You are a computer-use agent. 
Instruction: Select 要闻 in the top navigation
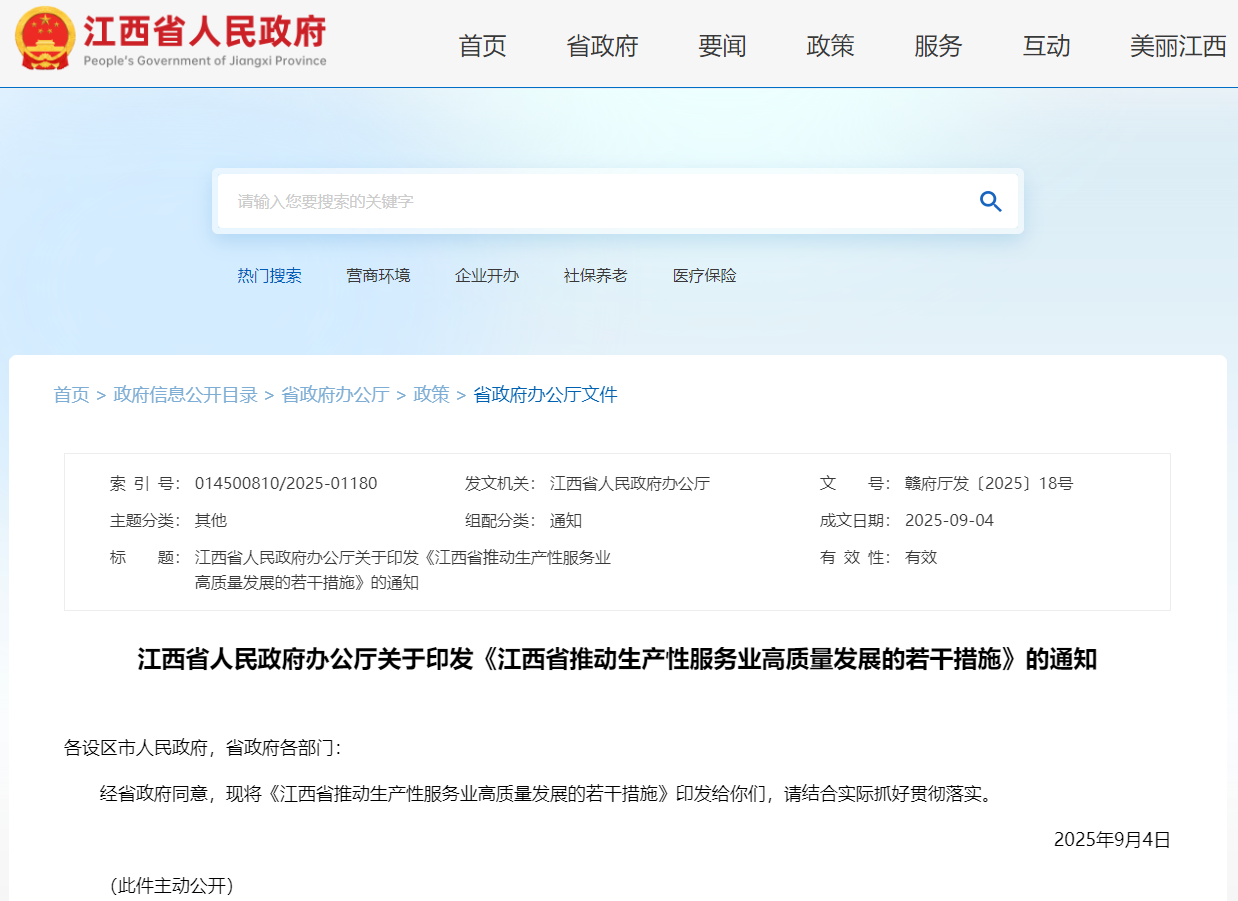pyautogui.click(x=722, y=46)
